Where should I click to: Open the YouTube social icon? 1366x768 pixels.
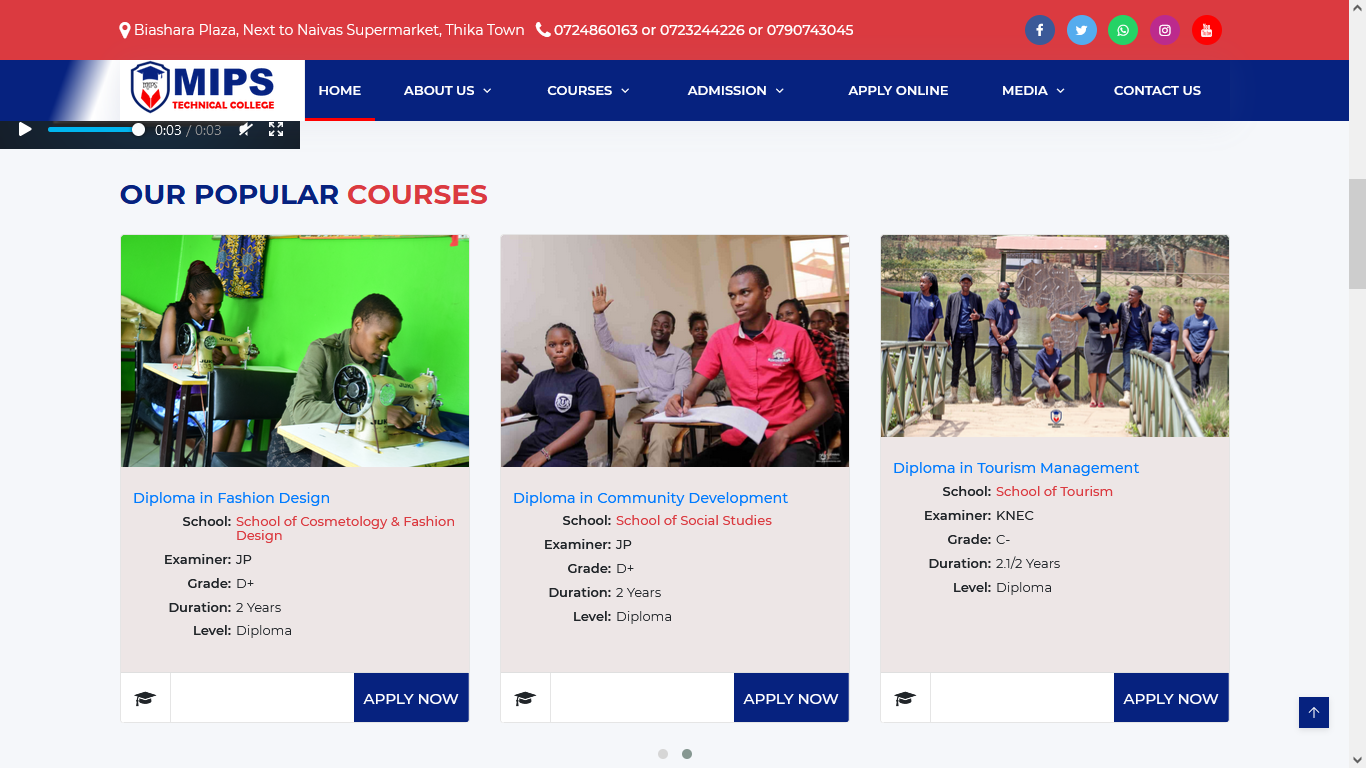[x=1207, y=30]
